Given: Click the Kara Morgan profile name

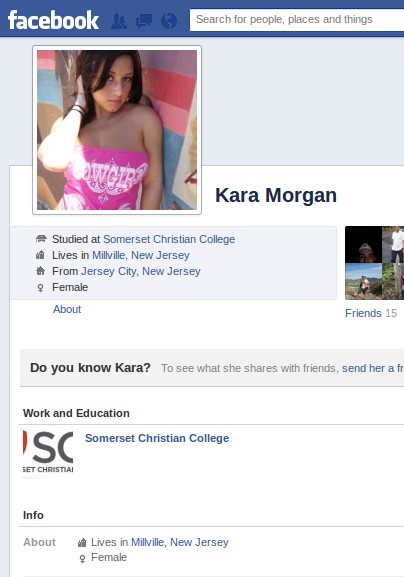Looking at the screenshot, I should [276, 195].
